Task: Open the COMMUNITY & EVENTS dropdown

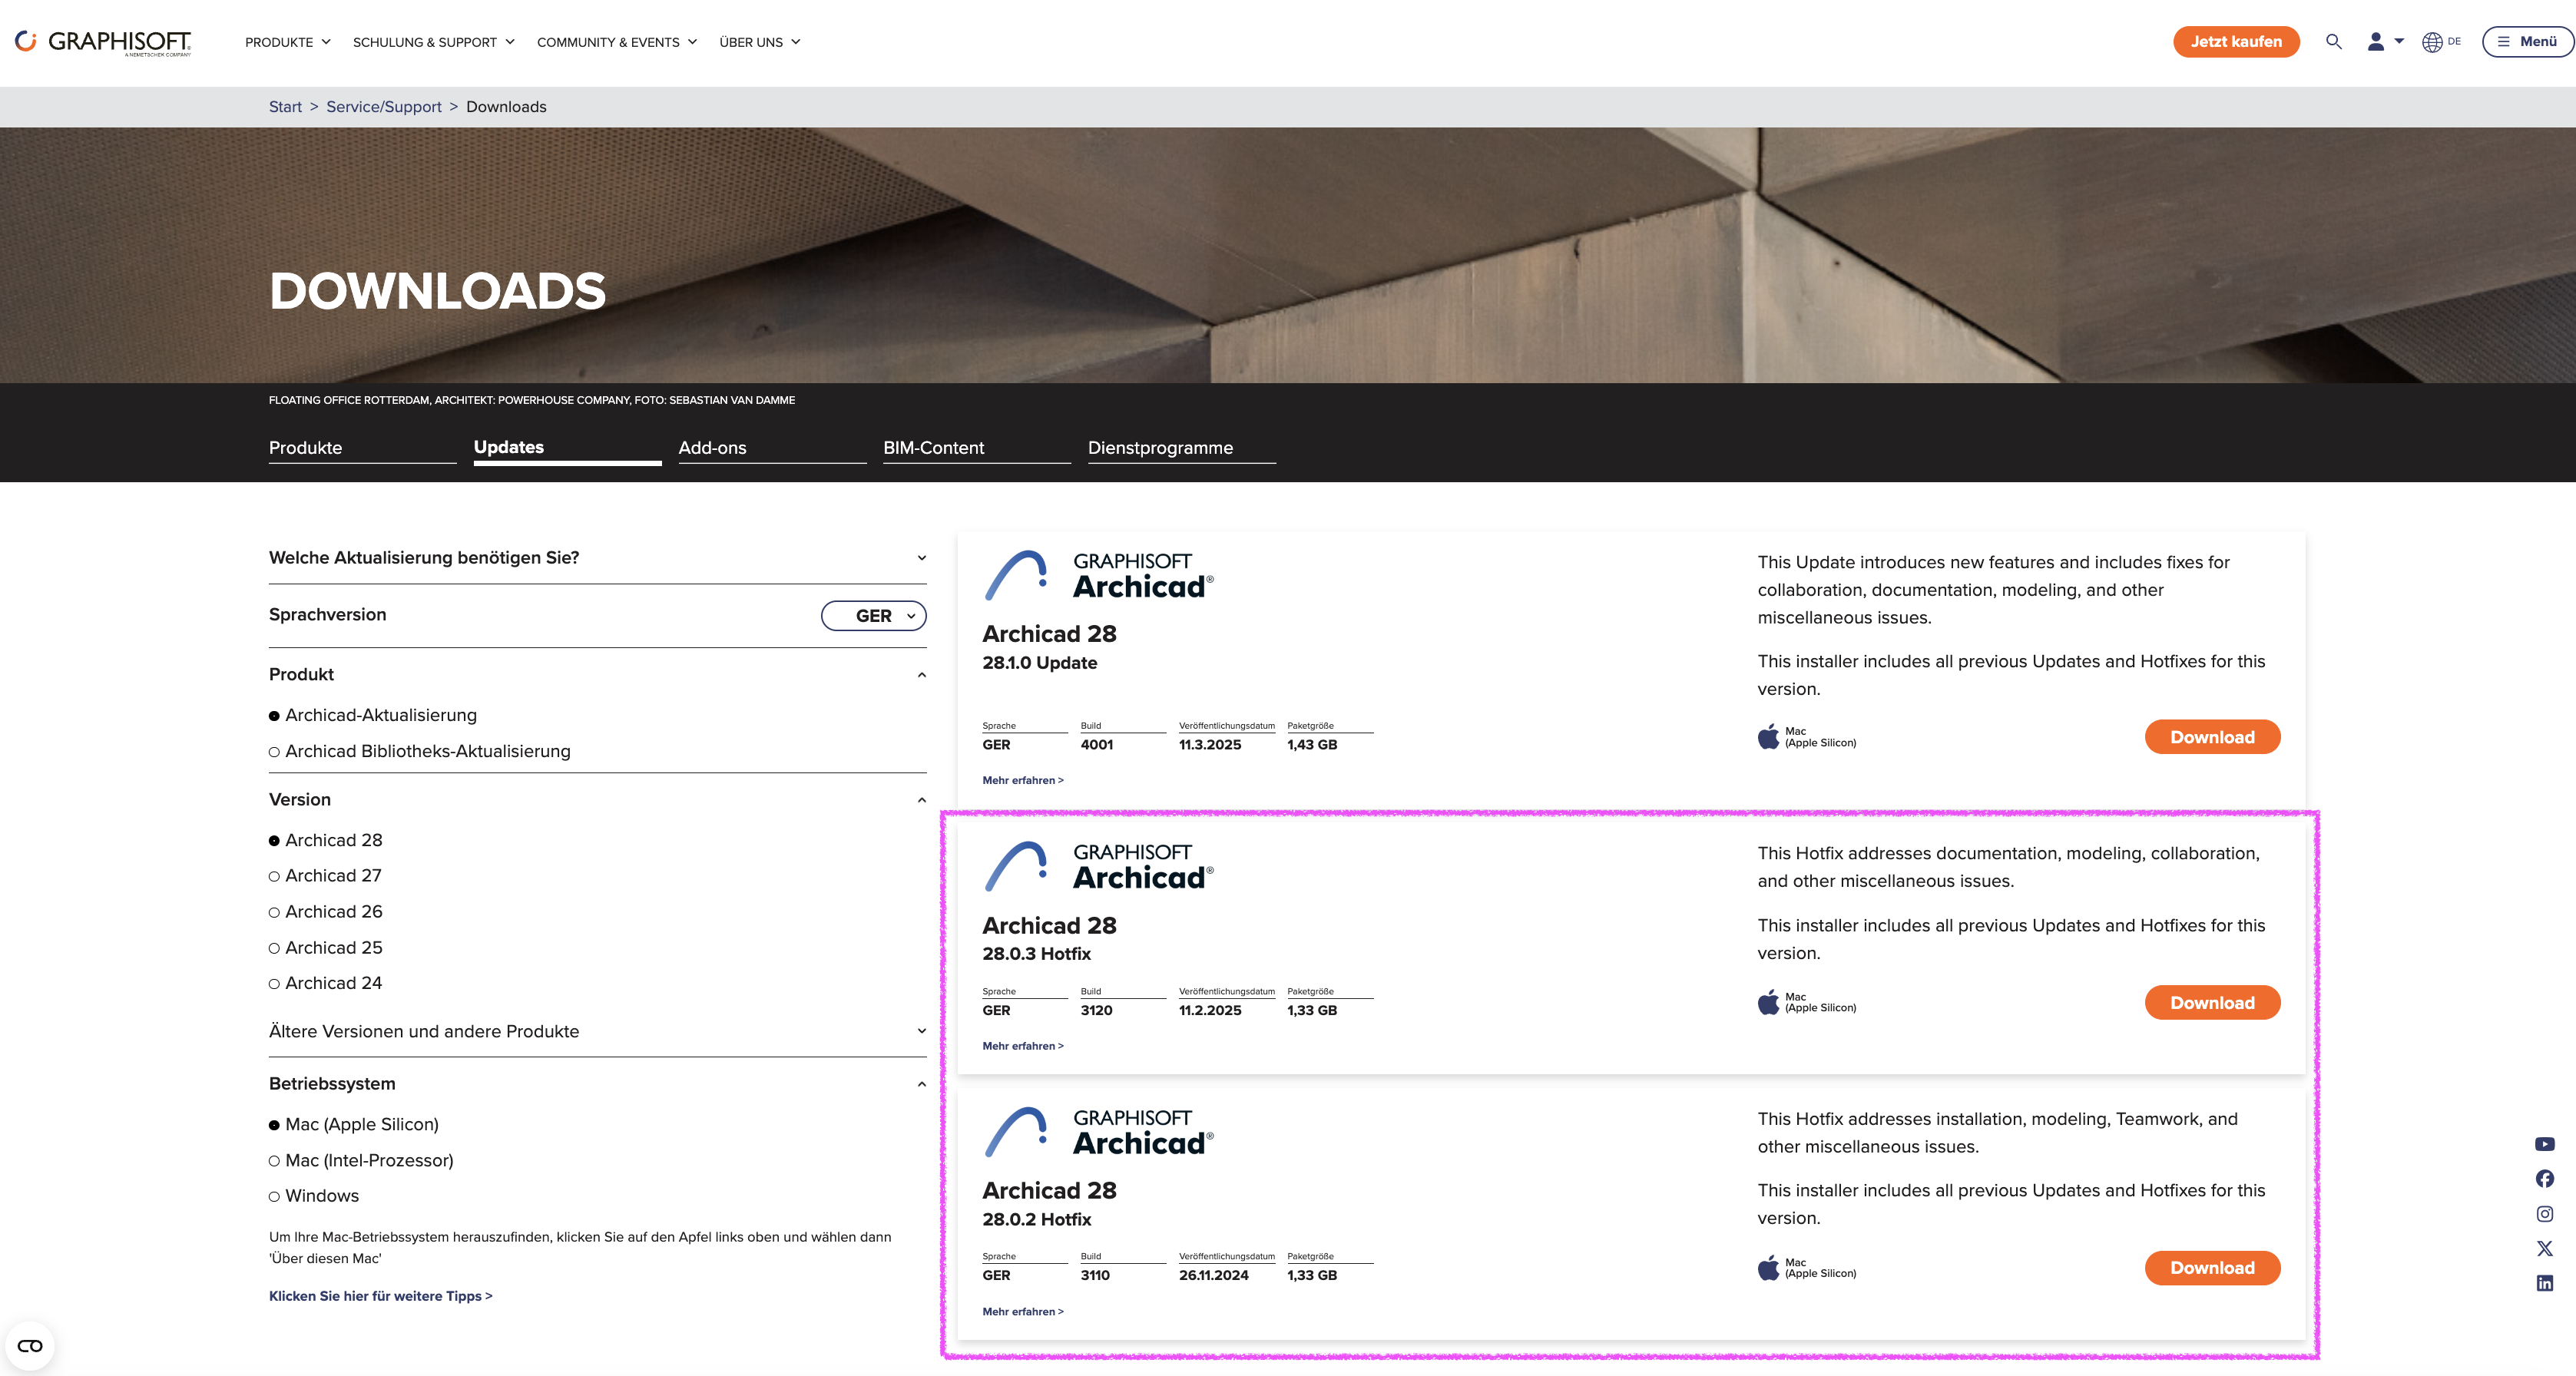Action: (617, 42)
